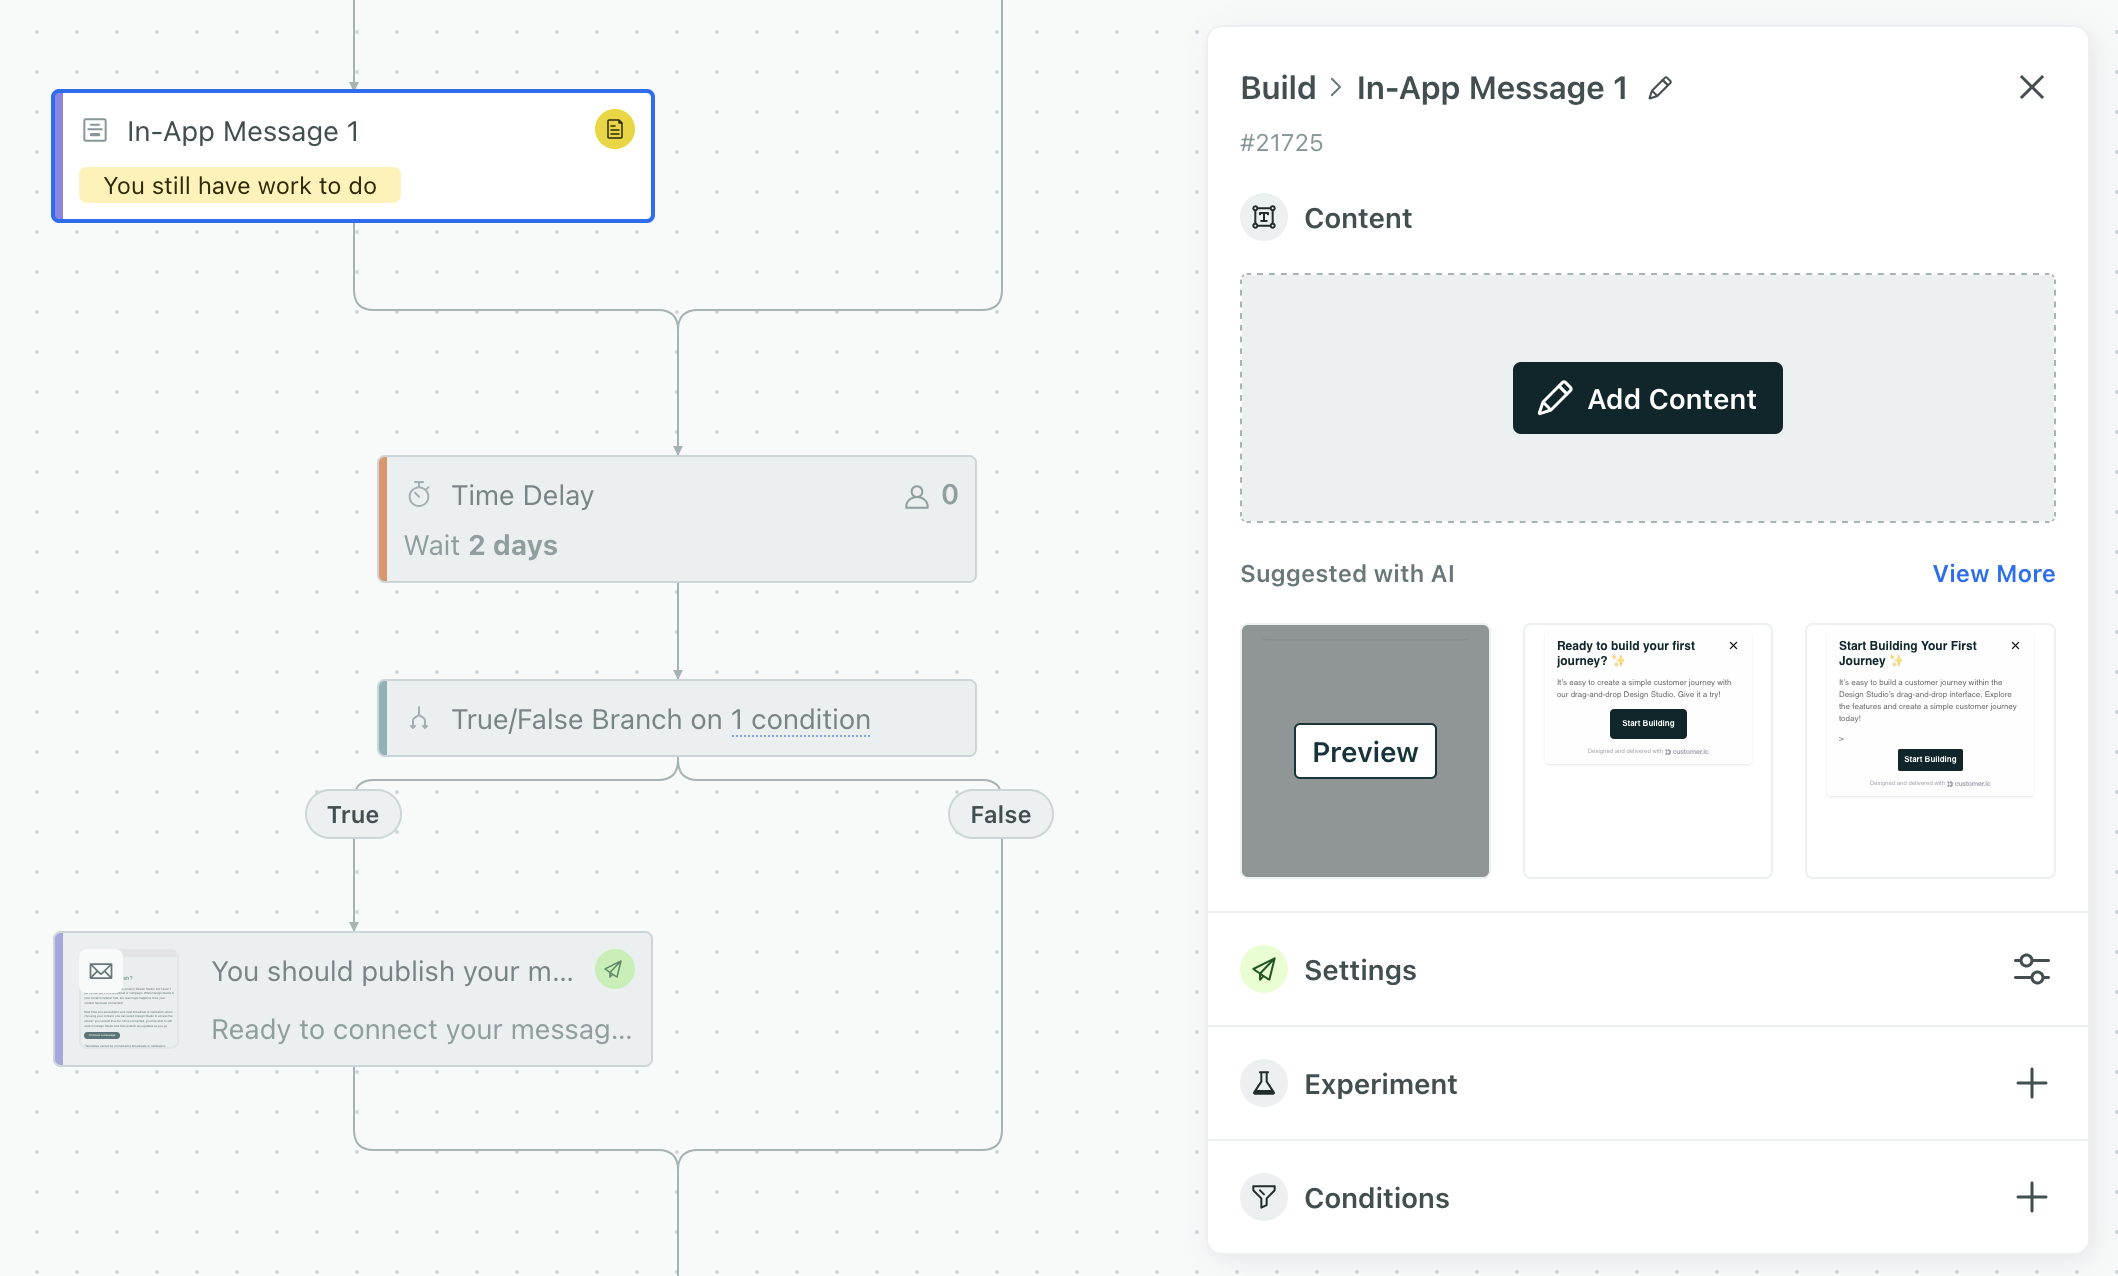The width and height of the screenshot is (2118, 1276).
Task: Click the Add Content button
Action: [x=1647, y=398]
